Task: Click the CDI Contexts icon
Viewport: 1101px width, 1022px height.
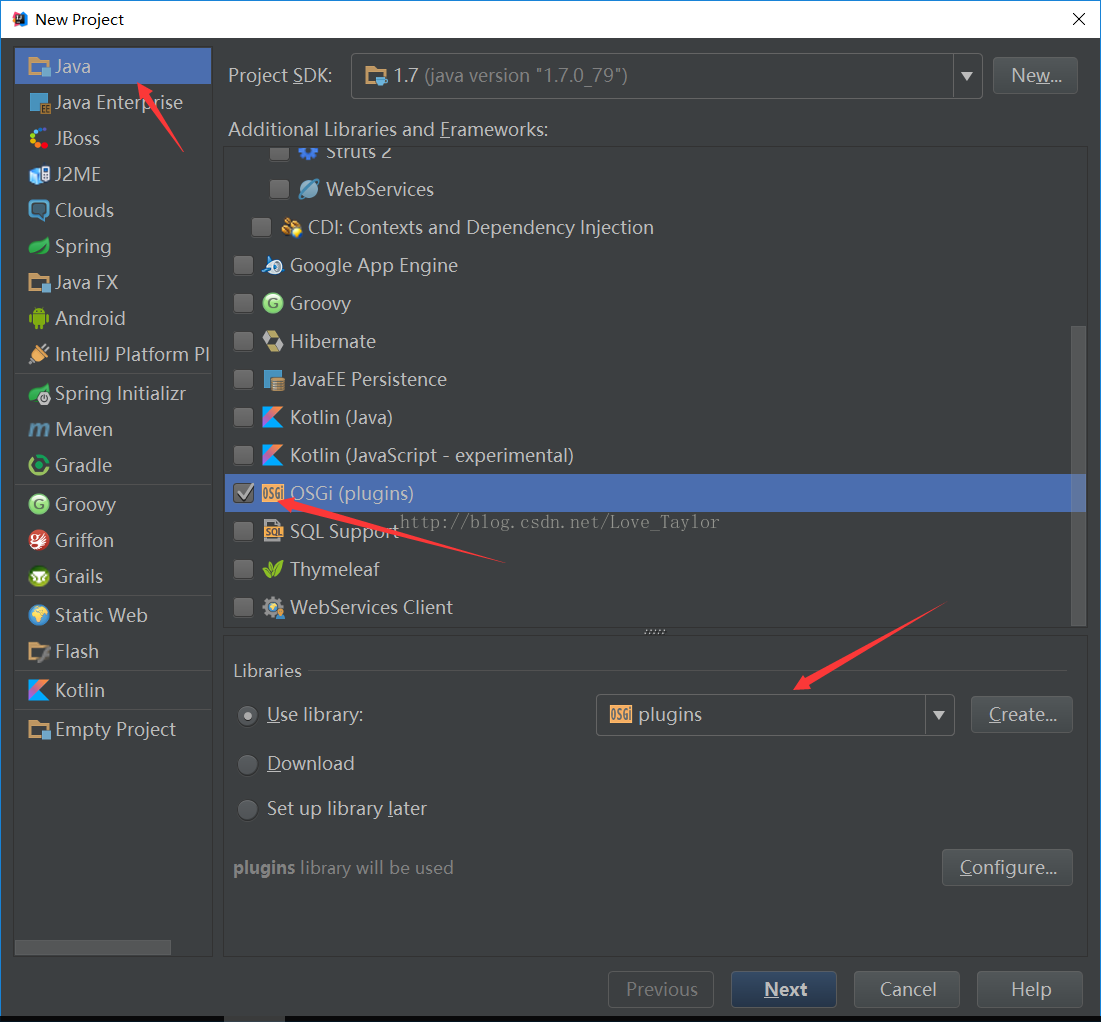Action: pos(291,228)
